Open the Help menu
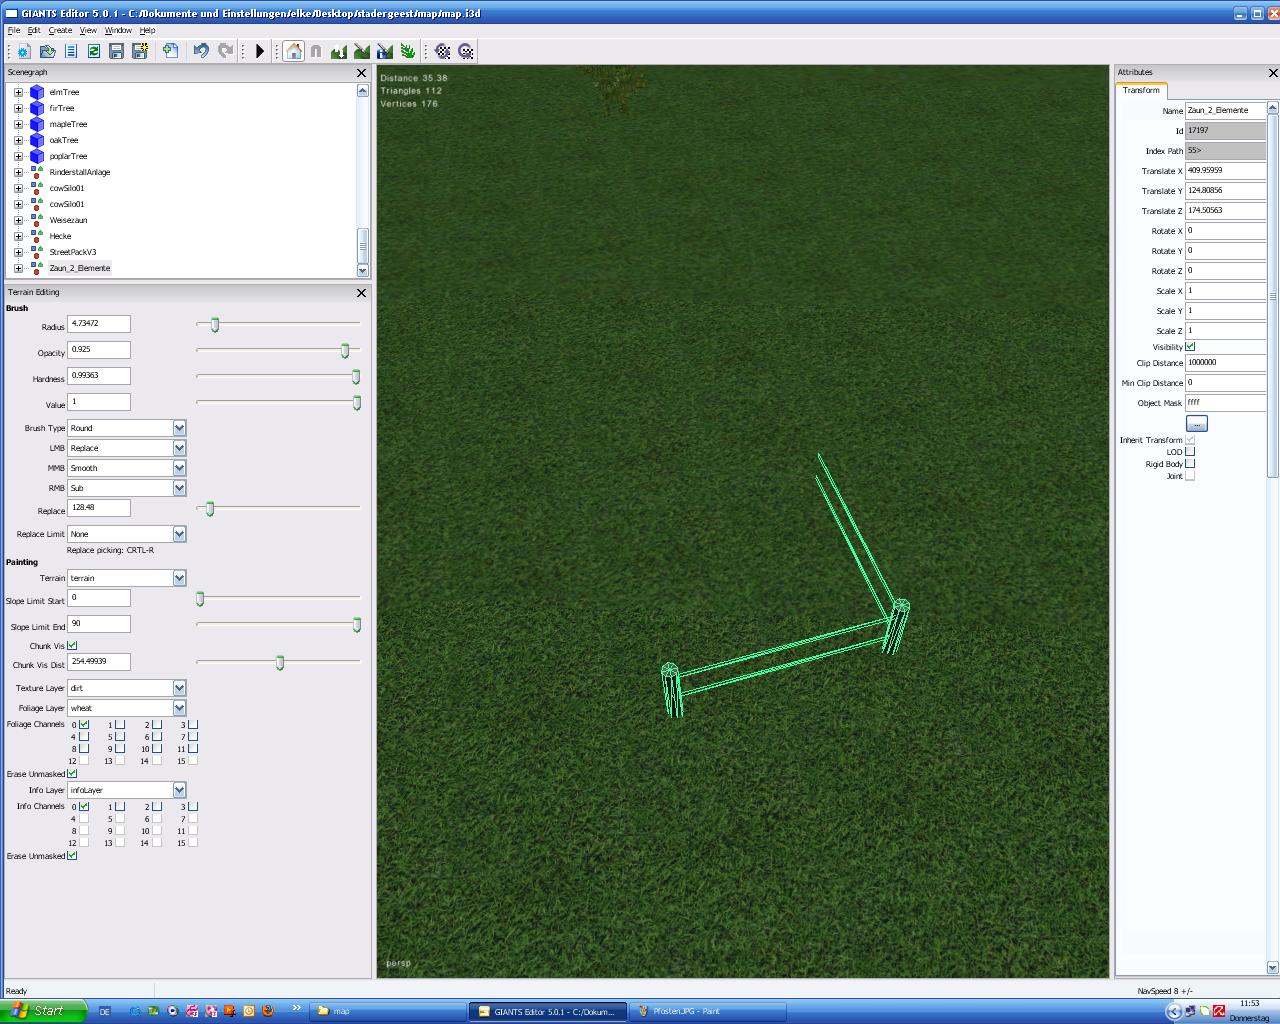 point(147,30)
